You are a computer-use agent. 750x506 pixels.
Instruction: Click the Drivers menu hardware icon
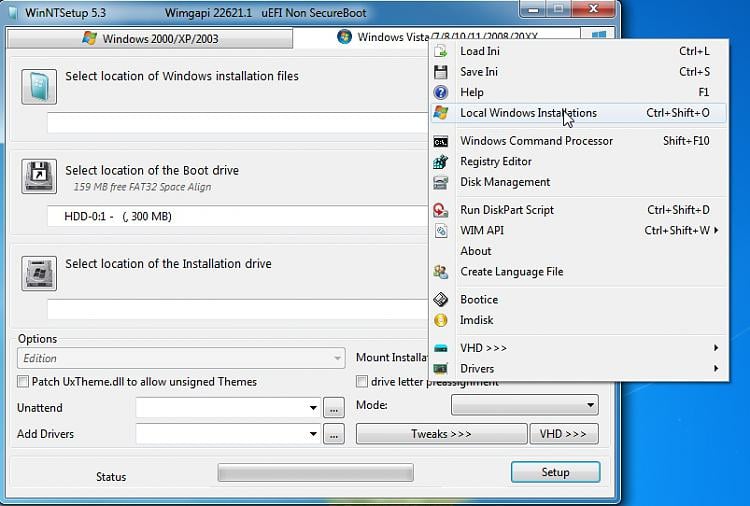click(x=441, y=369)
